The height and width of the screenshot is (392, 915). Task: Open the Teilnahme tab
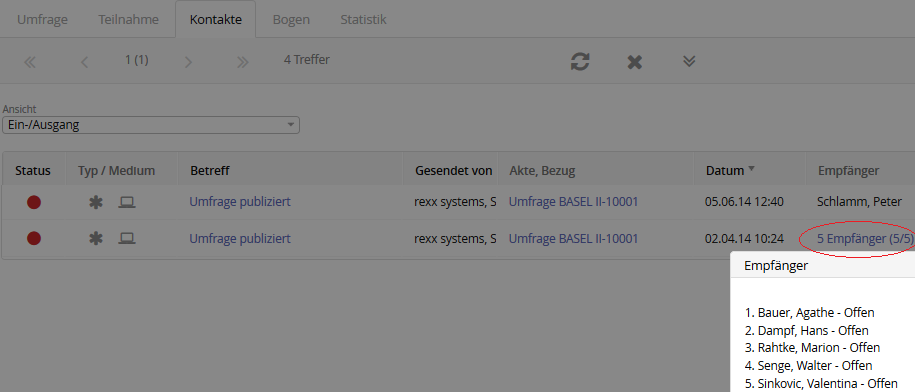tap(128, 19)
